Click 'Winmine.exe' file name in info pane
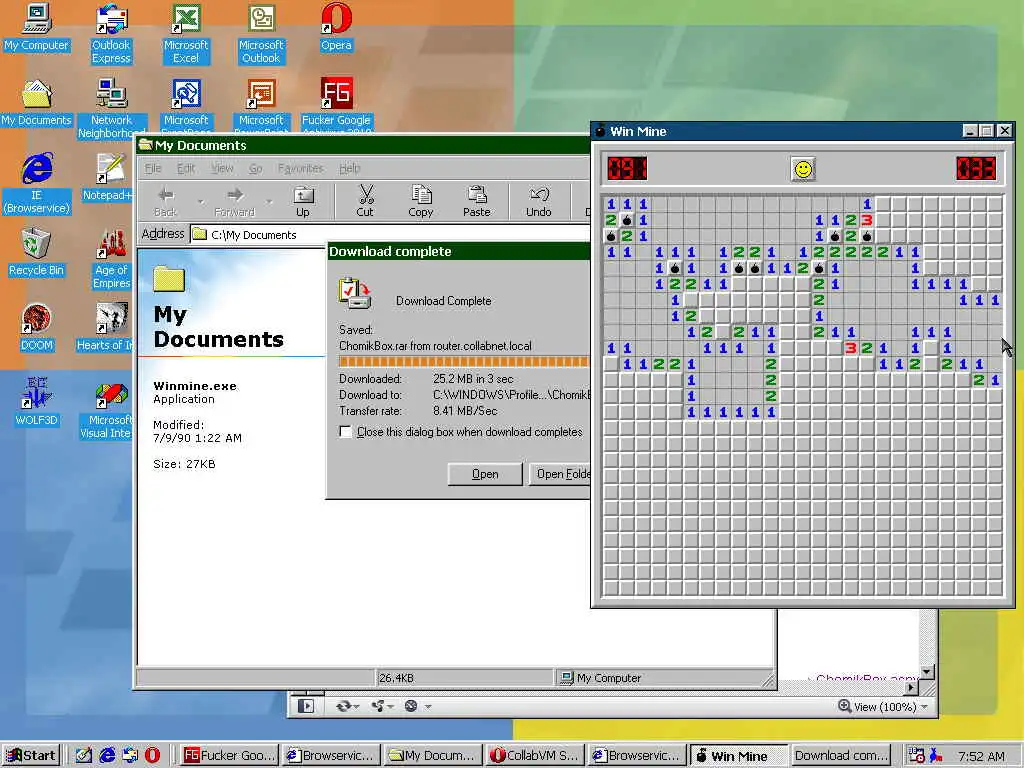The image size is (1024, 768). click(195, 386)
